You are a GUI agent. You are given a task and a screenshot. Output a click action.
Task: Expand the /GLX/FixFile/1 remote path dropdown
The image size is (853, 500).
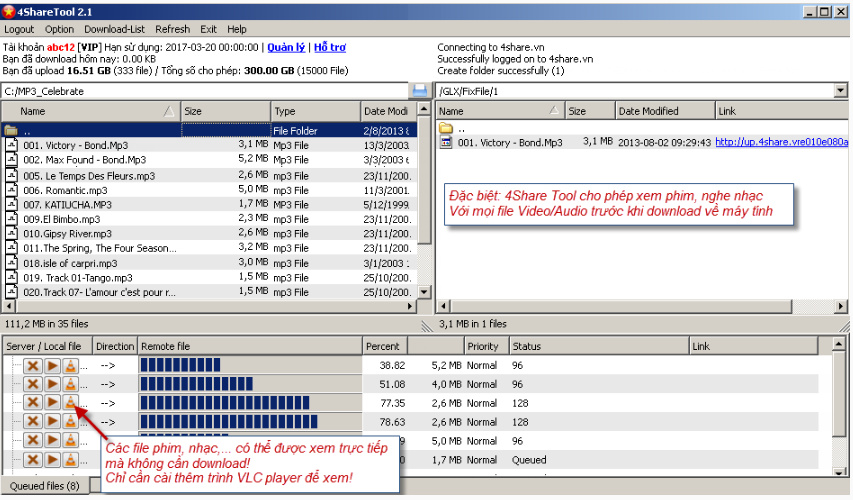(x=840, y=91)
